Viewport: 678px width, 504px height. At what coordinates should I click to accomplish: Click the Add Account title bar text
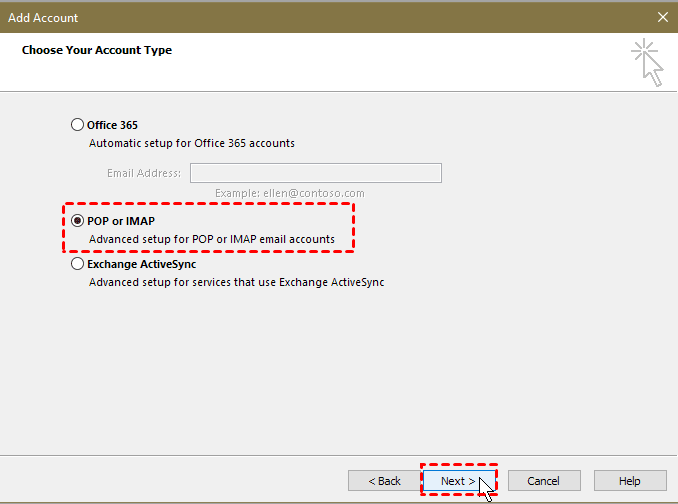(x=43, y=18)
